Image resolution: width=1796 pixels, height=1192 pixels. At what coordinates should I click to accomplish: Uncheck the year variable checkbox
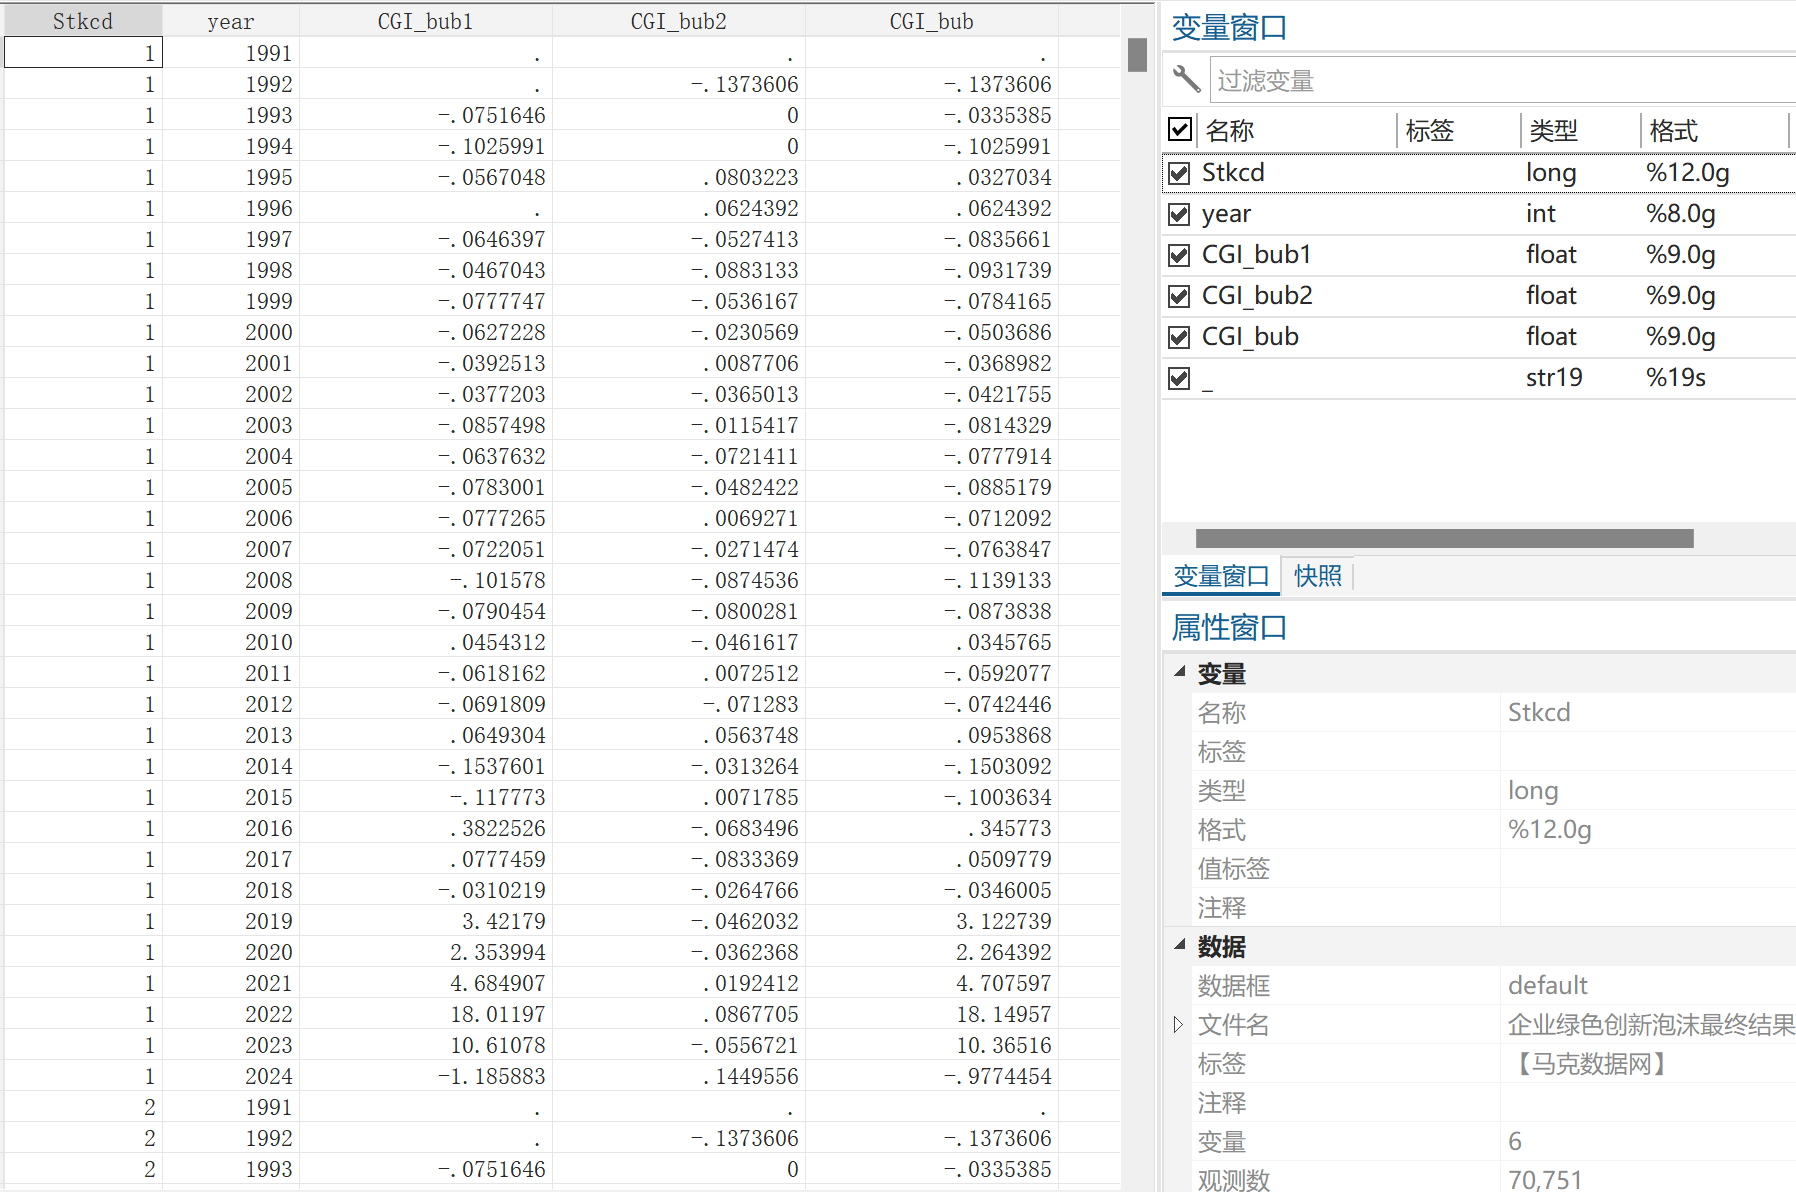click(1180, 214)
